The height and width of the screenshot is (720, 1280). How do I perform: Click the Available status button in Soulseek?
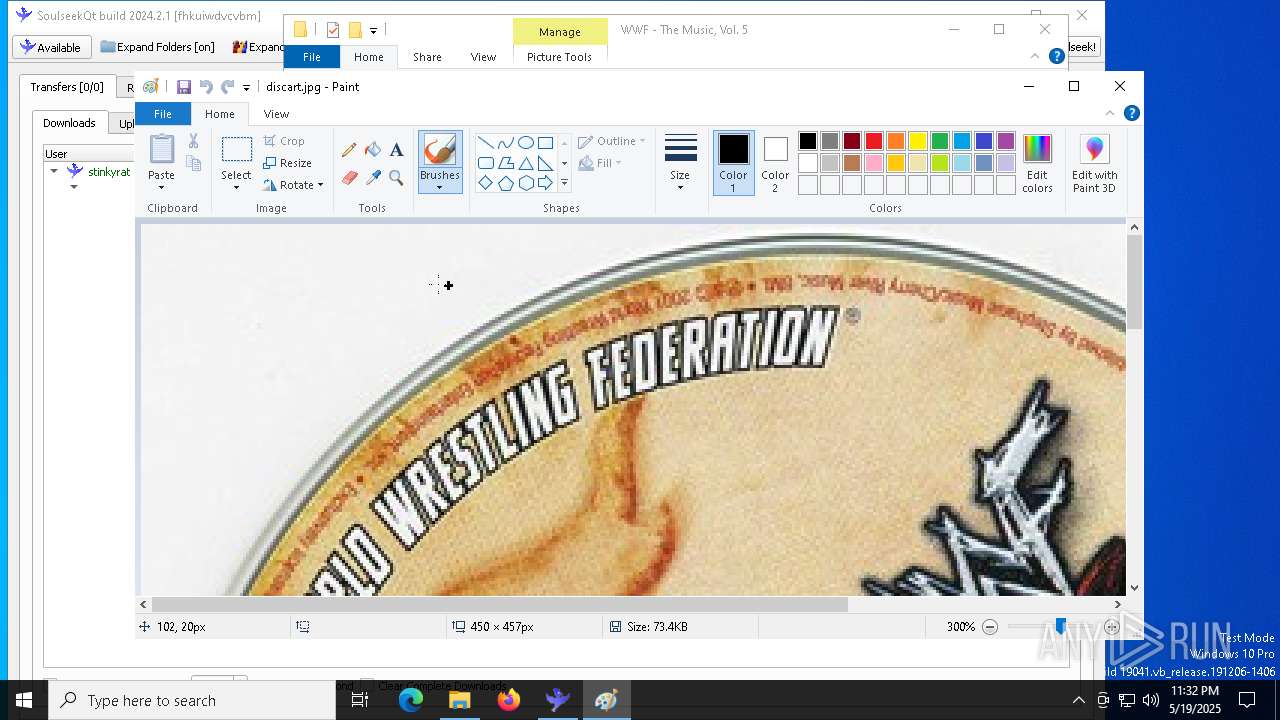(x=52, y=47)
